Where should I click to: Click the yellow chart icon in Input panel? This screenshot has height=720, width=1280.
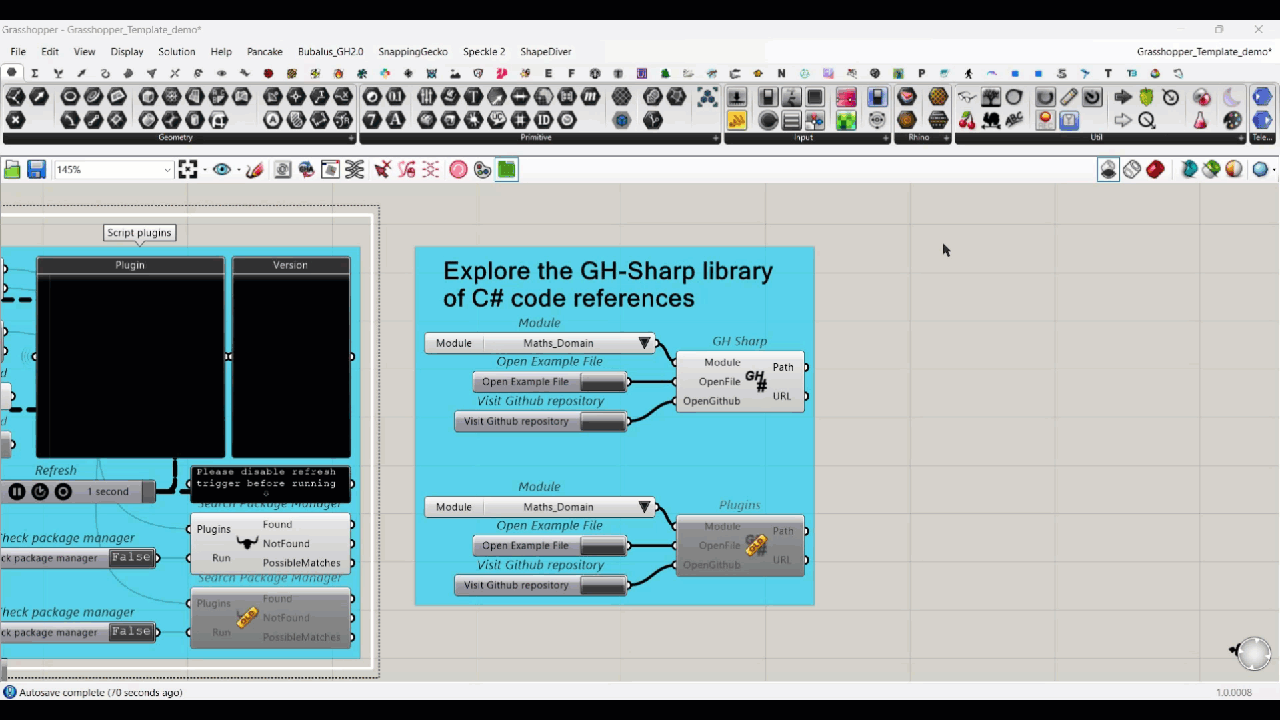(x=737, y=120)
